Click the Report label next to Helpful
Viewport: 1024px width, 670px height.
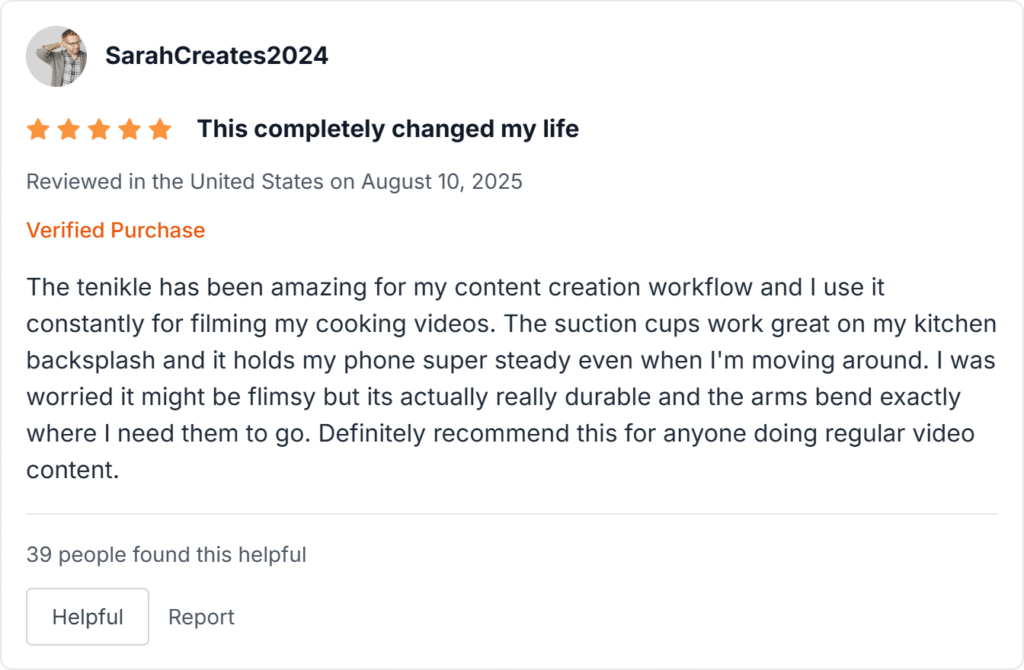coord(201,616)
